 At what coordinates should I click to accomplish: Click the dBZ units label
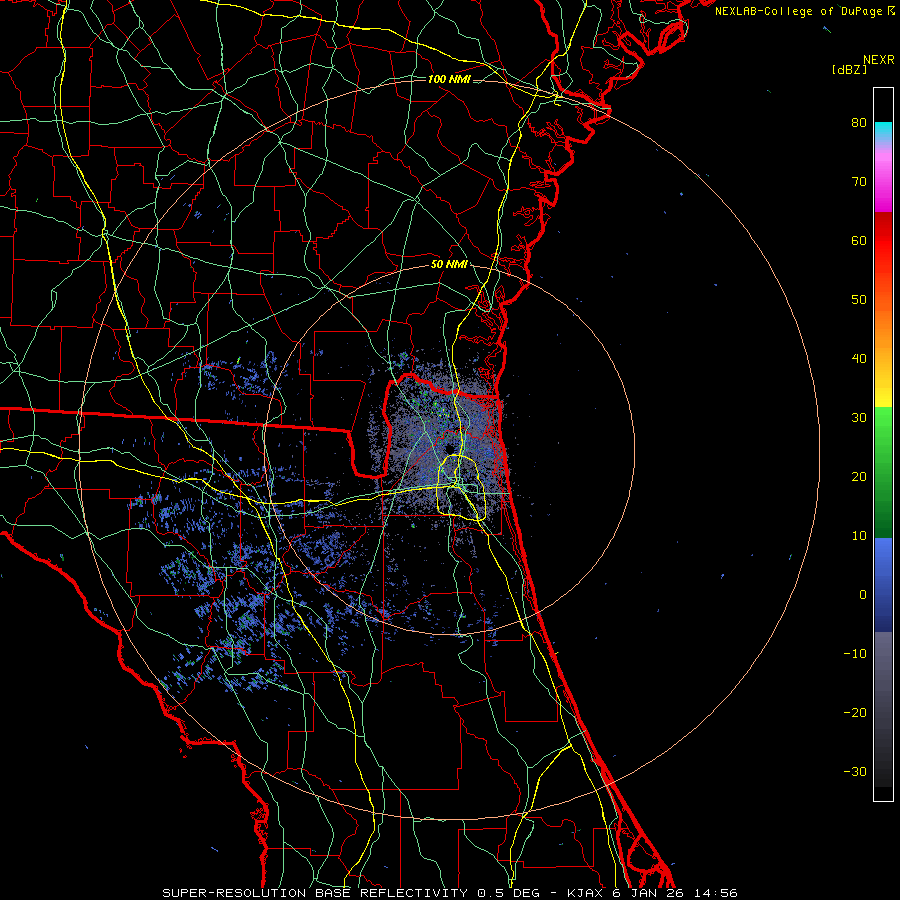(849, 70)
